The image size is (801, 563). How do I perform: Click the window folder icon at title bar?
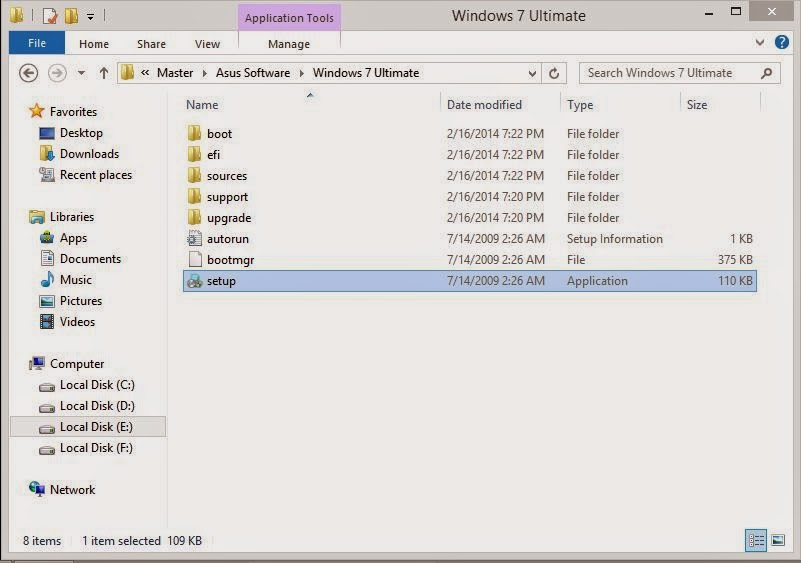click(x=17, y=15)
